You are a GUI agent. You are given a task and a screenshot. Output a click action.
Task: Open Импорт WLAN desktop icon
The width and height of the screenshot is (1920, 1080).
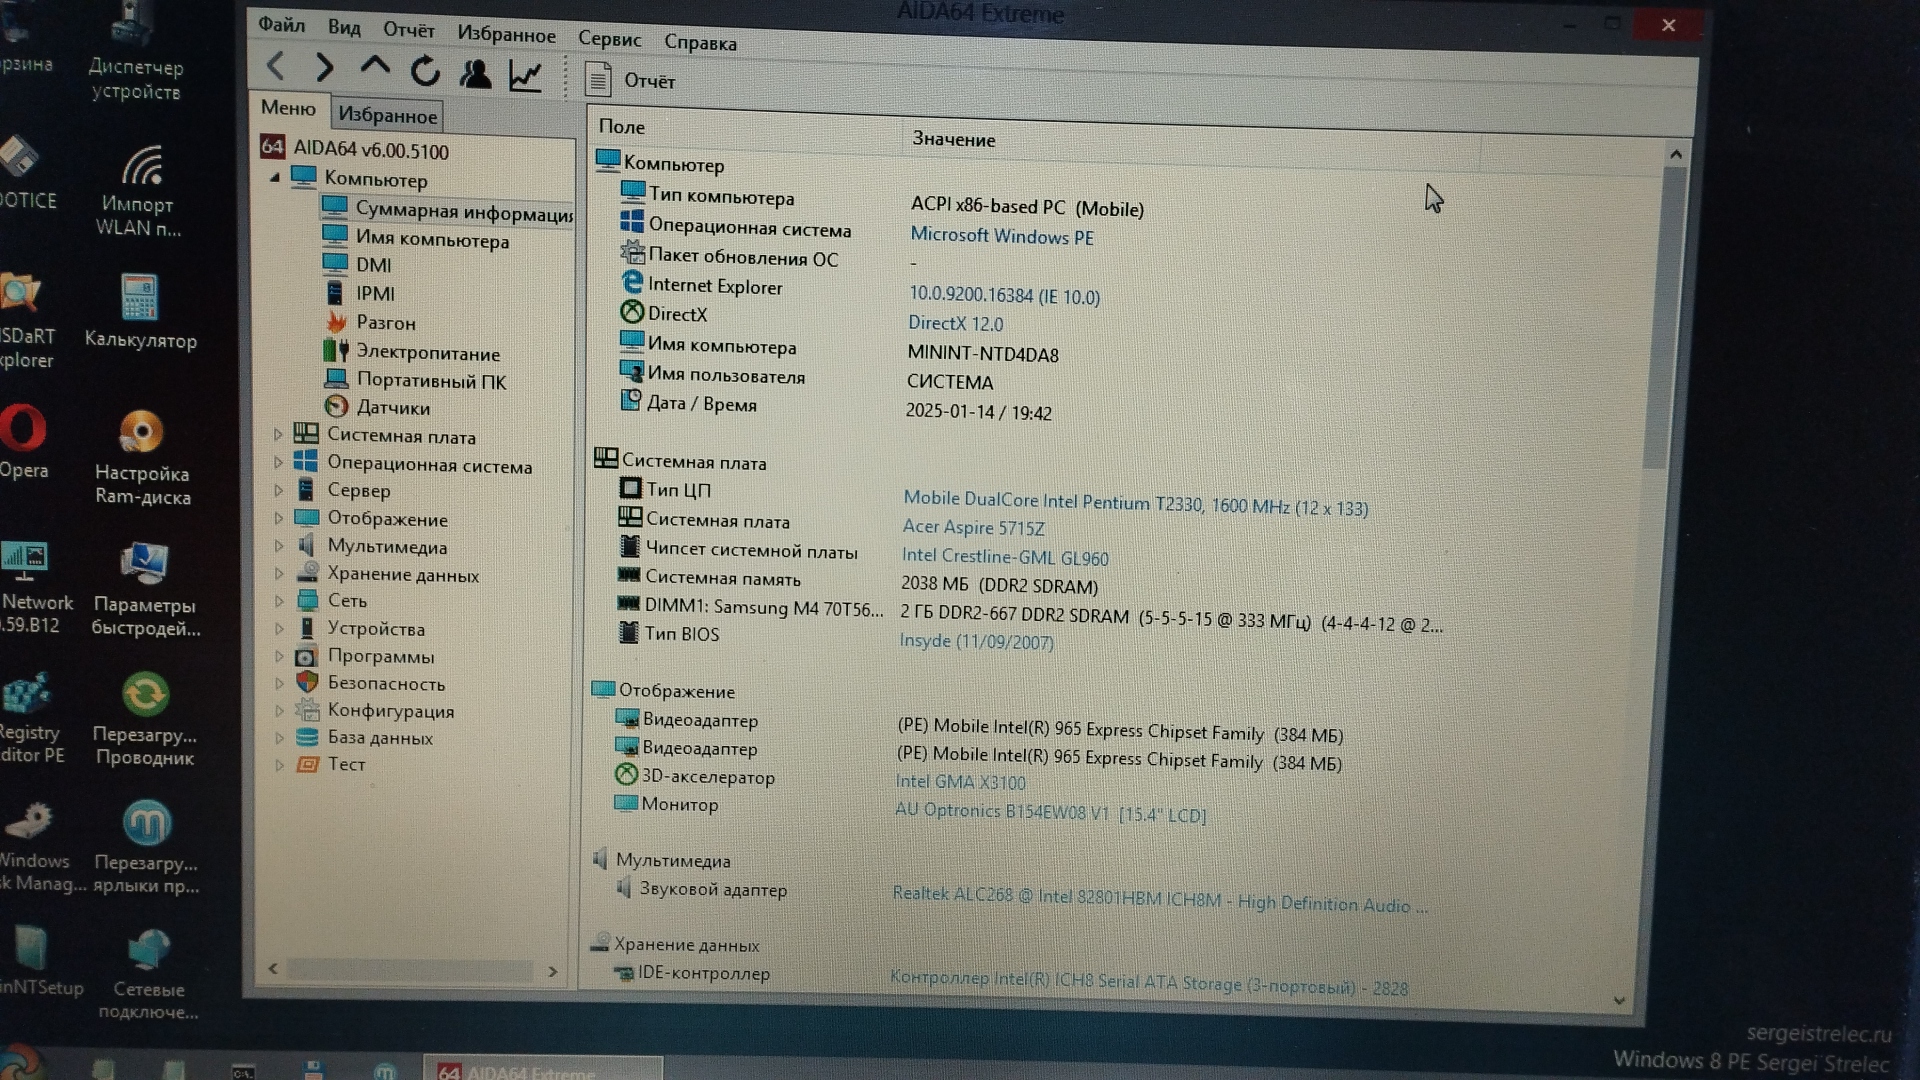(138, 190)
